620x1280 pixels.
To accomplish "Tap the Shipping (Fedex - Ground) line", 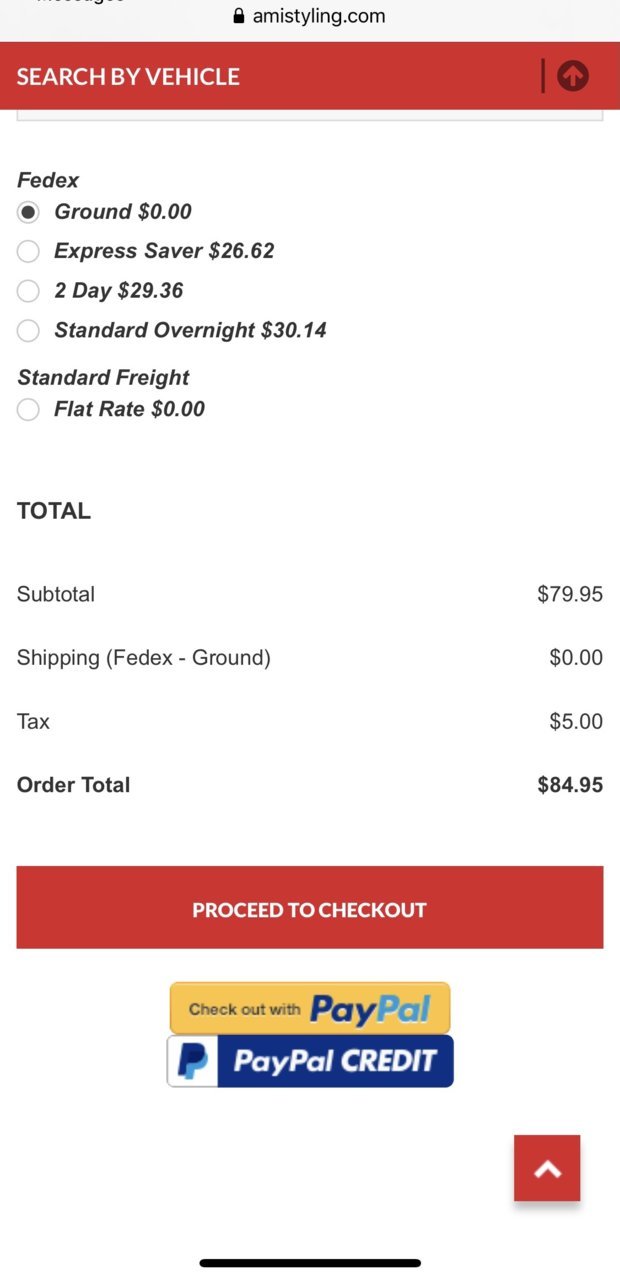I will 310,658.
